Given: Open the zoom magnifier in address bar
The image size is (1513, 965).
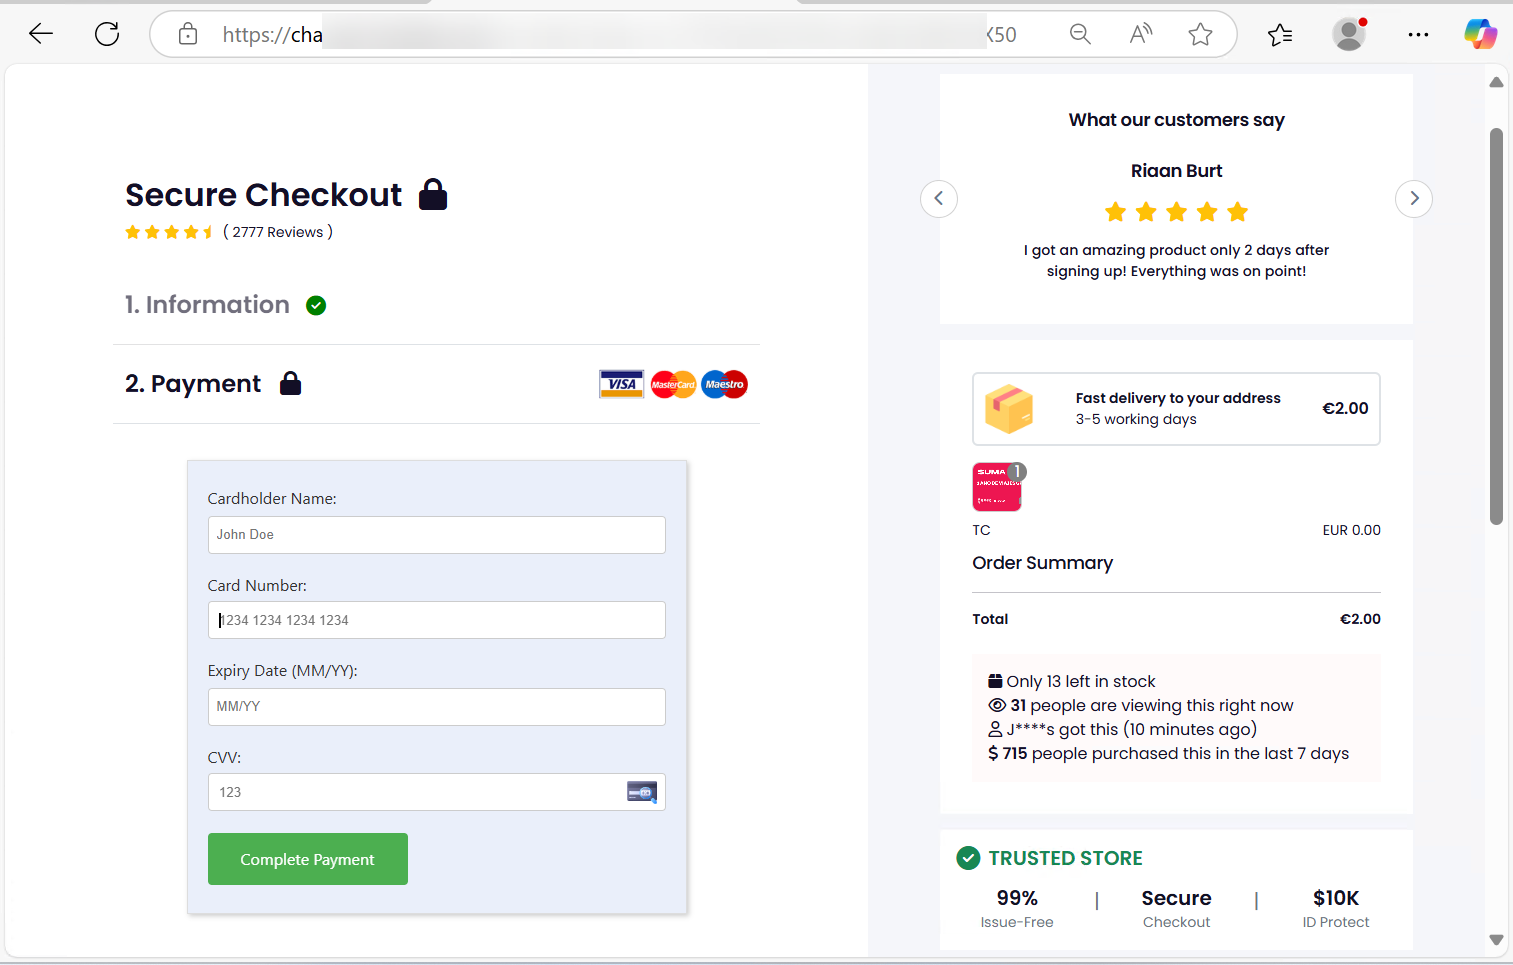Looking at the screenshot, I should 1080,34.
